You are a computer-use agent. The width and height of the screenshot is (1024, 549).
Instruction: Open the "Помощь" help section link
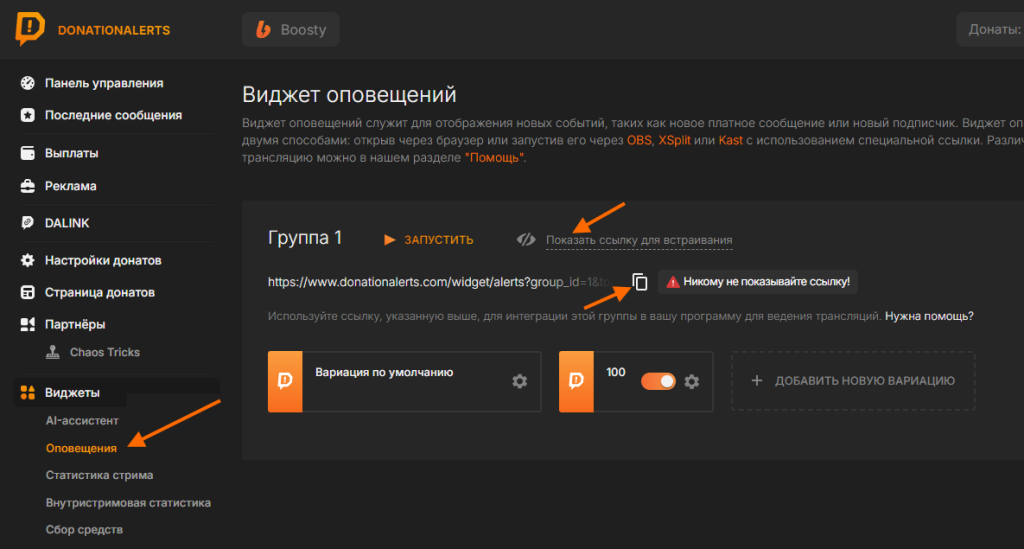(x=494, y=157)
